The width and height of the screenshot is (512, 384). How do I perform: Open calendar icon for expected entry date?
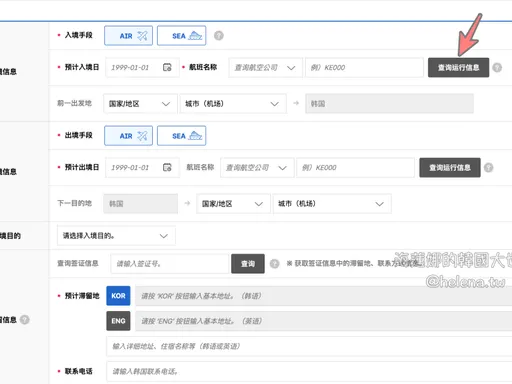pos(167,67)
